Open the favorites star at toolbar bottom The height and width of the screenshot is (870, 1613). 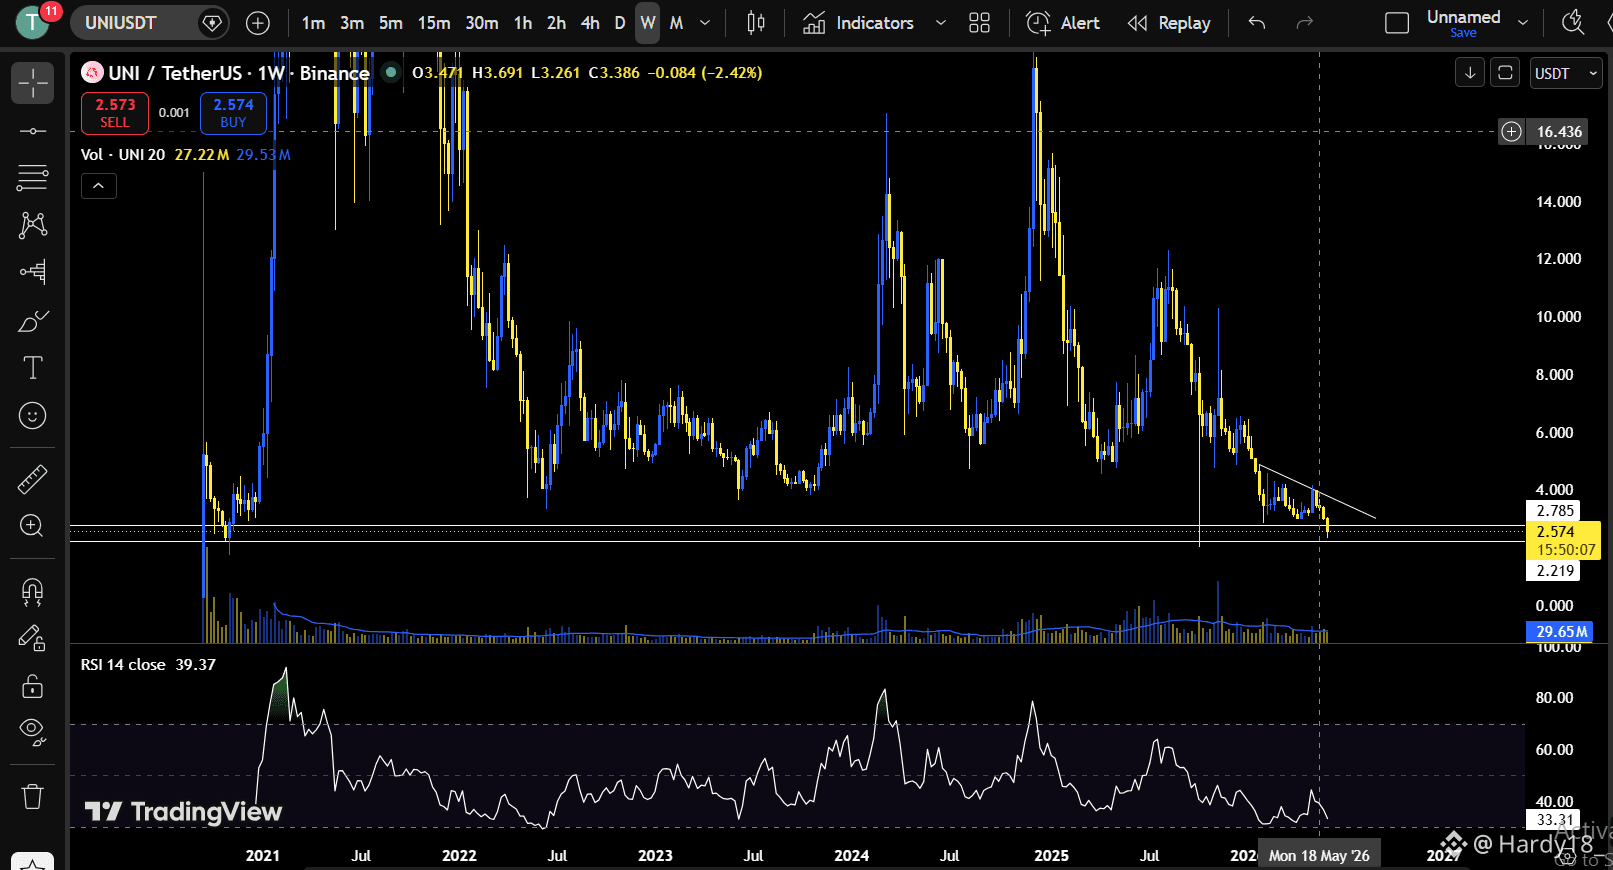pyautogui.click(x=32, y=864)
